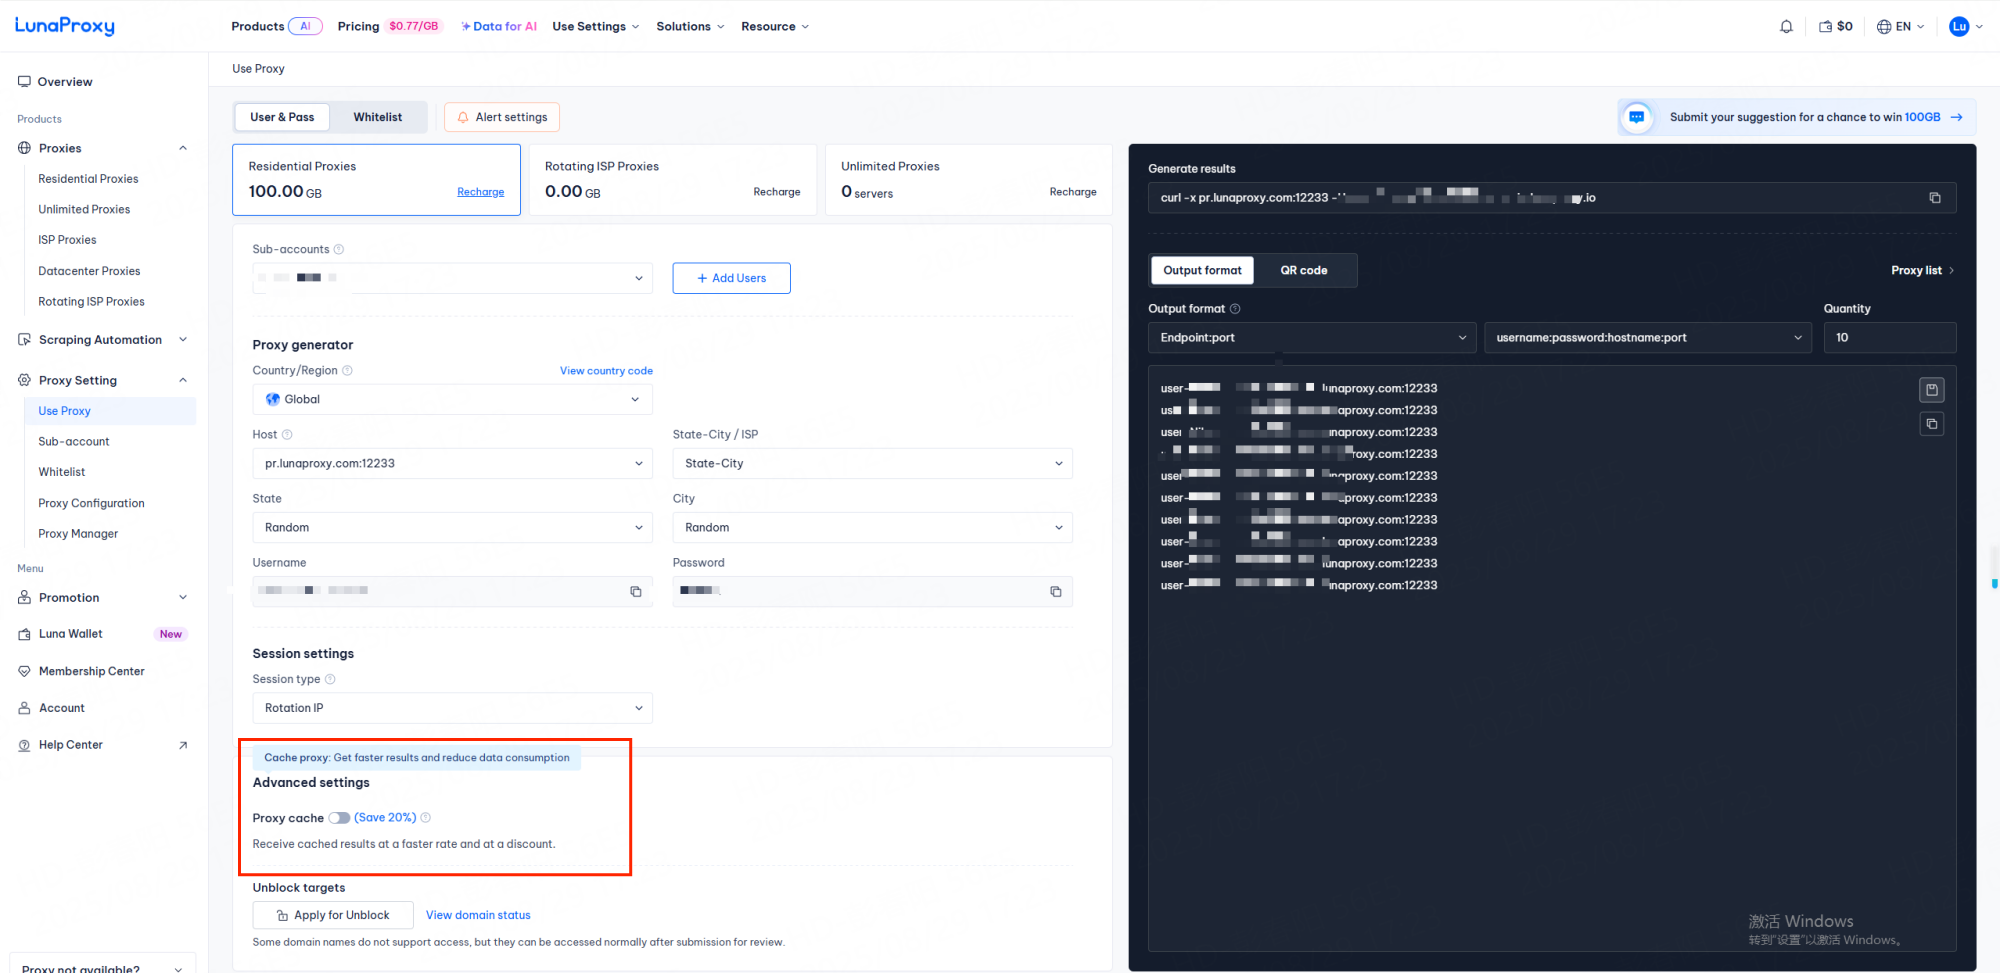Open the View country code link
Screen dimensions: 2000x973
coord(606,371)
